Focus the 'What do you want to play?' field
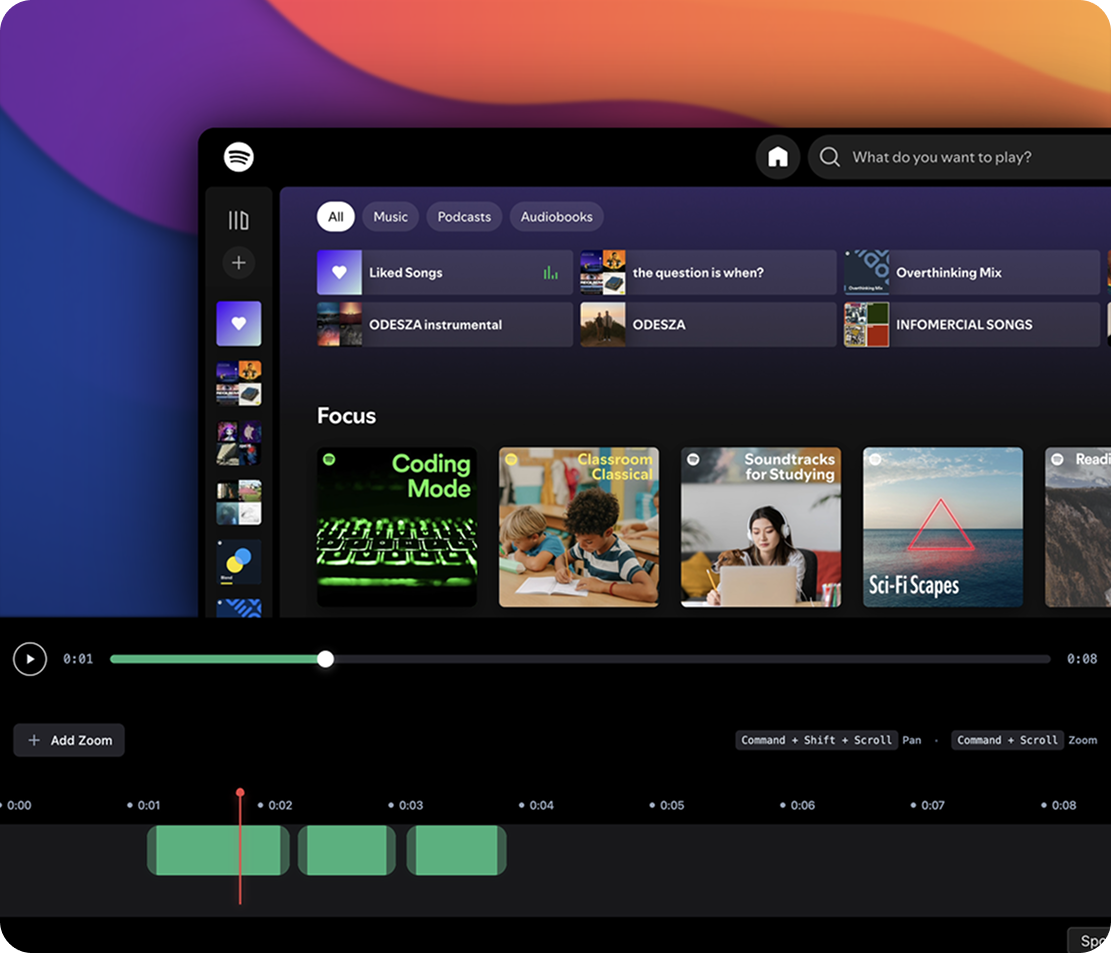1111x953 pixels. [959, 157]
